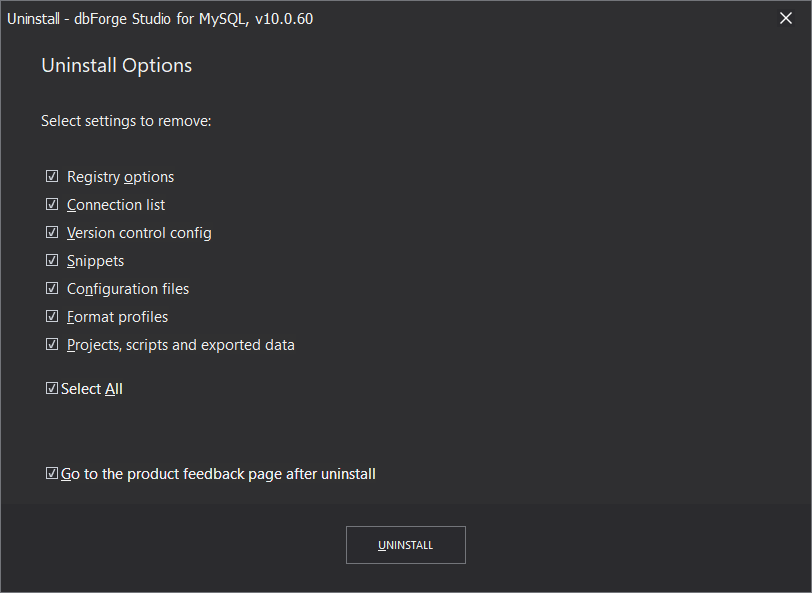Untick the Configuration files checkbox box
The height and width of the screenshot is (593, 812).
pos(52,288)
